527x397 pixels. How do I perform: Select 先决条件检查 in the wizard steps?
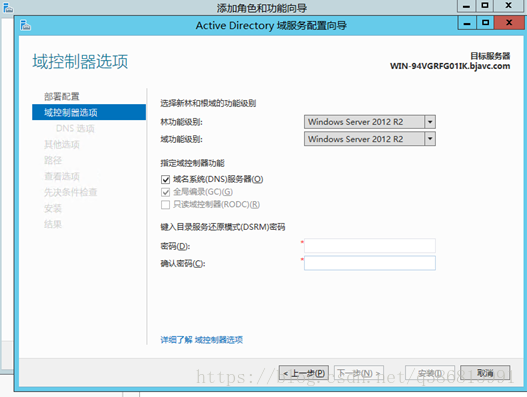71,192
